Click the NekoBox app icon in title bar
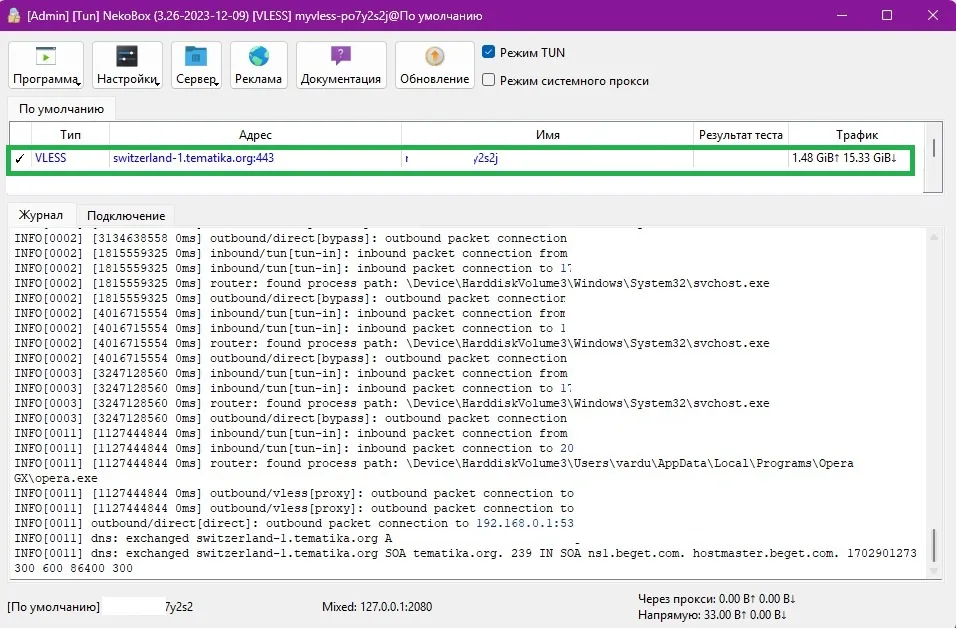 (14, 16)
